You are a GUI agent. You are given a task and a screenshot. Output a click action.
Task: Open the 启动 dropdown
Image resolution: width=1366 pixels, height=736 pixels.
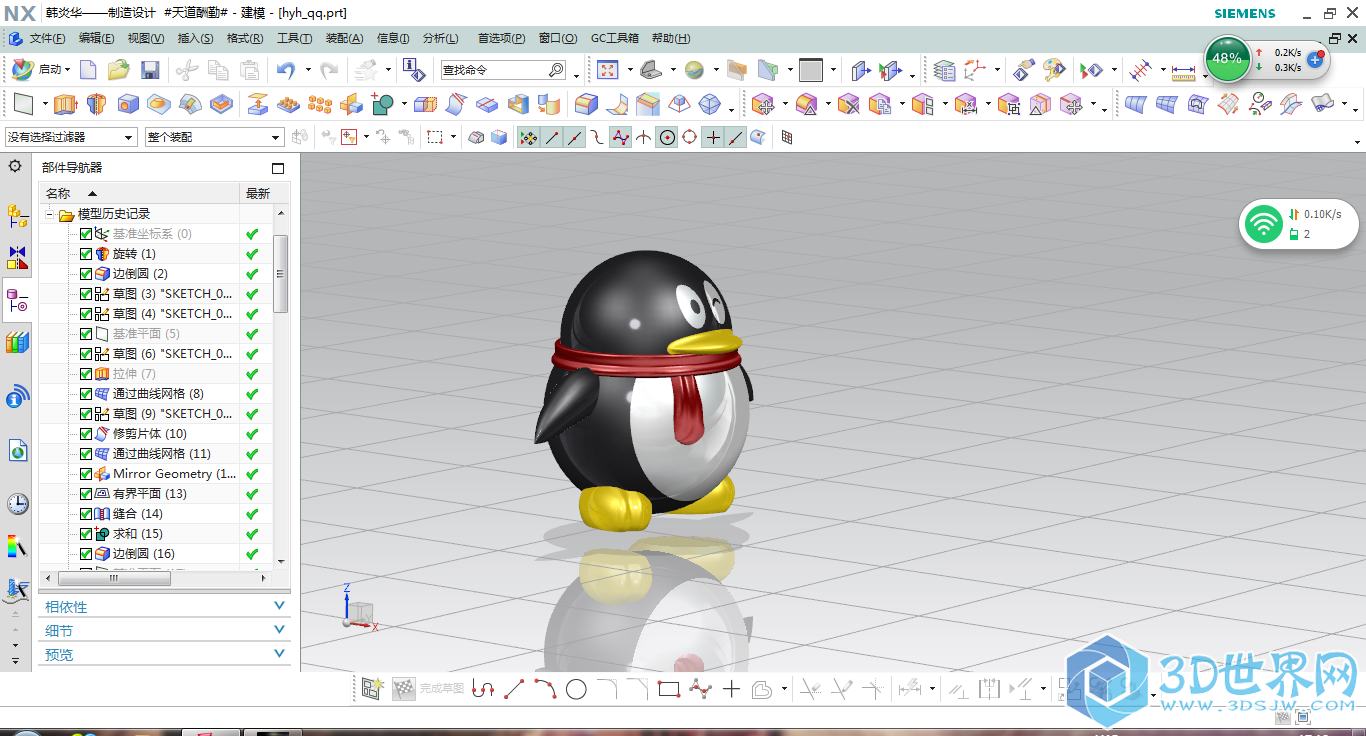click(42, 70)
